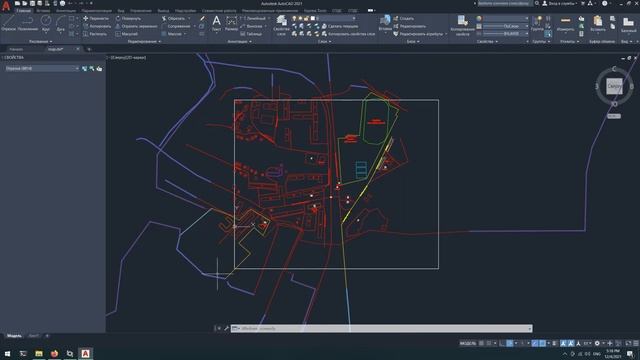Screen dimensions: 640x360
Task: Click the Базовый view button
Action: 628,24
